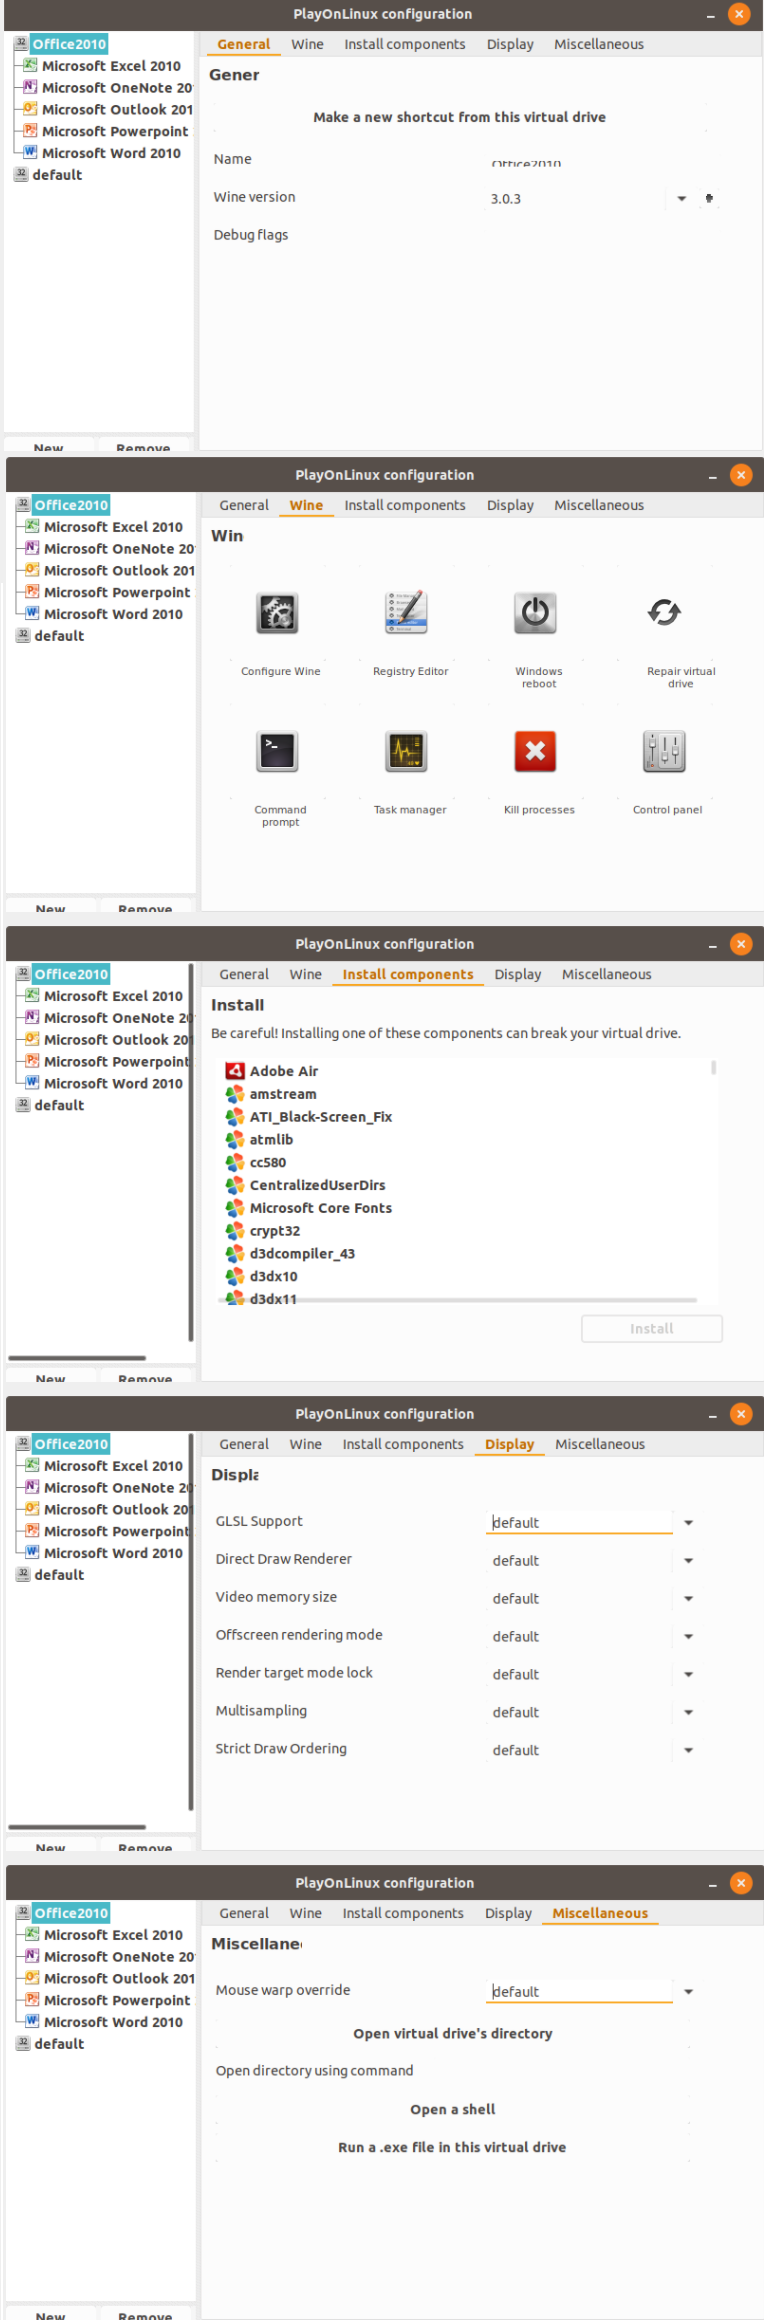
Task: Click the Windows reboot power icon
Action: coord(535,613)
